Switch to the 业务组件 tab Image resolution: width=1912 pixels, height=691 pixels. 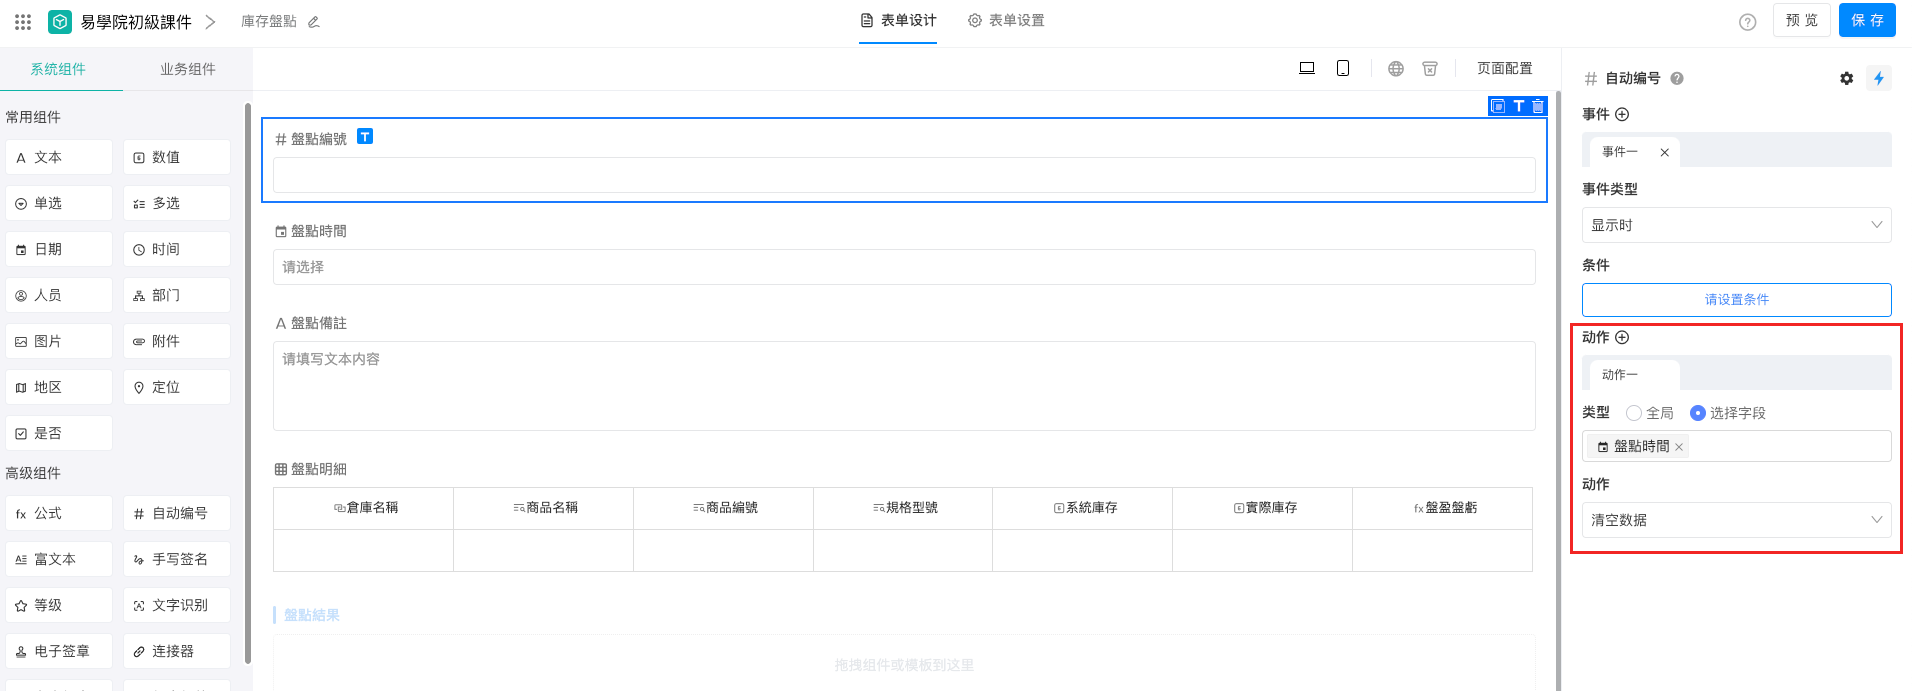[187, 69]
